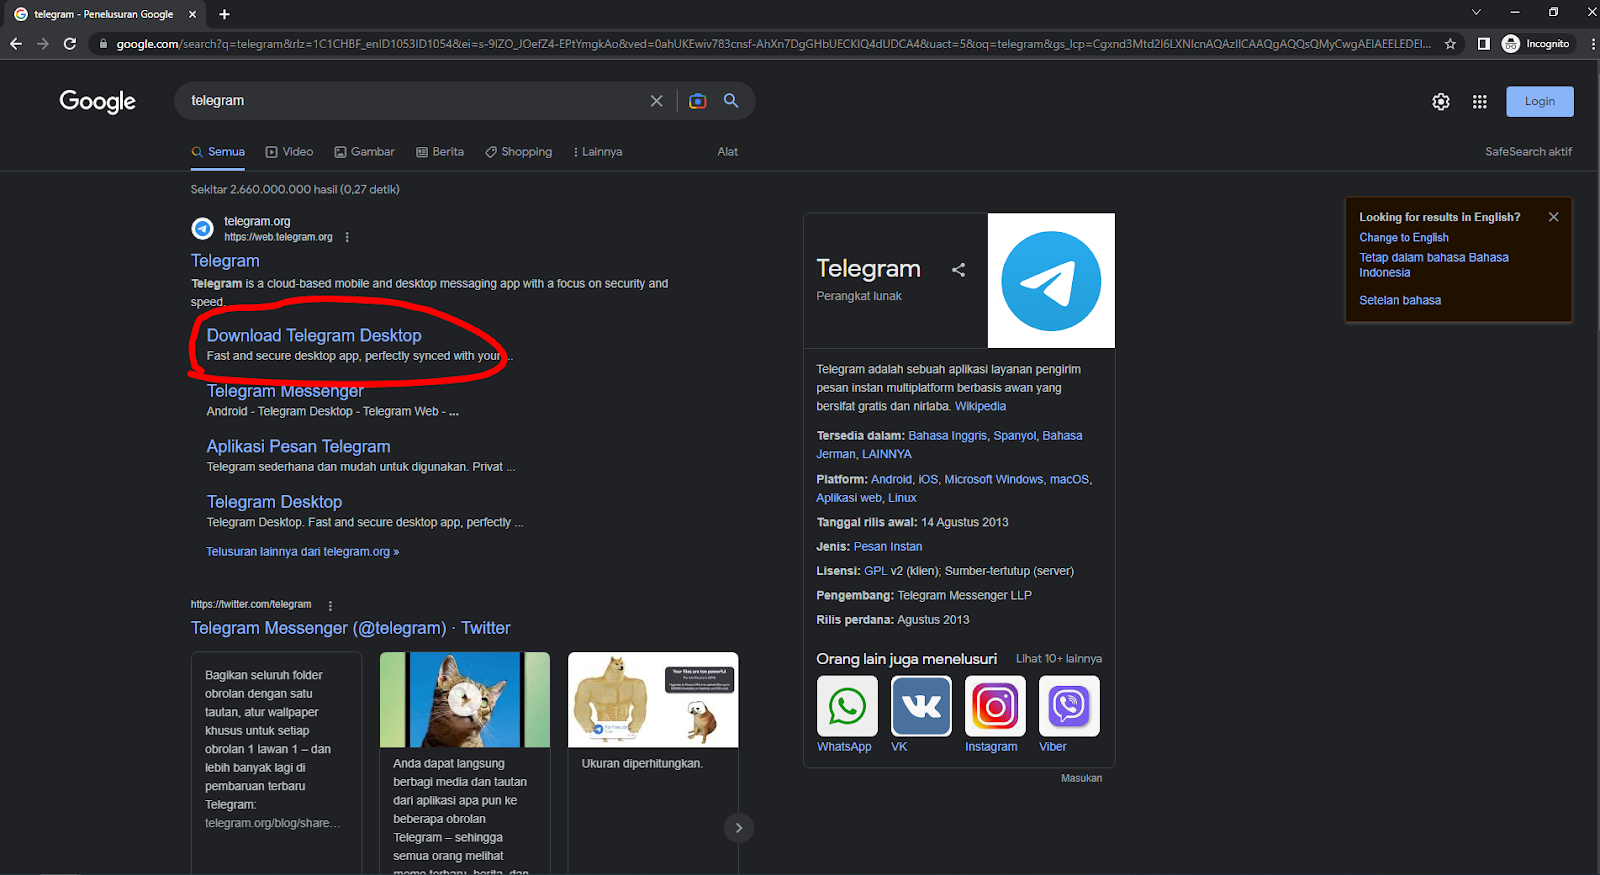Viewport: 1600px width, 875px height.
Task: Click SafeSearch aktif label
Action: (1528, 152)
